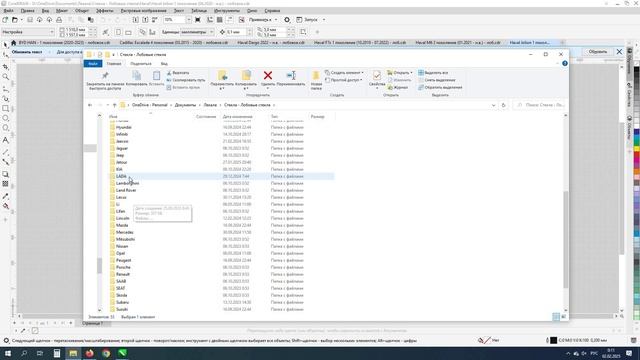Select the CorelDRAW Rectangle tool

click(x=6, y=108)
